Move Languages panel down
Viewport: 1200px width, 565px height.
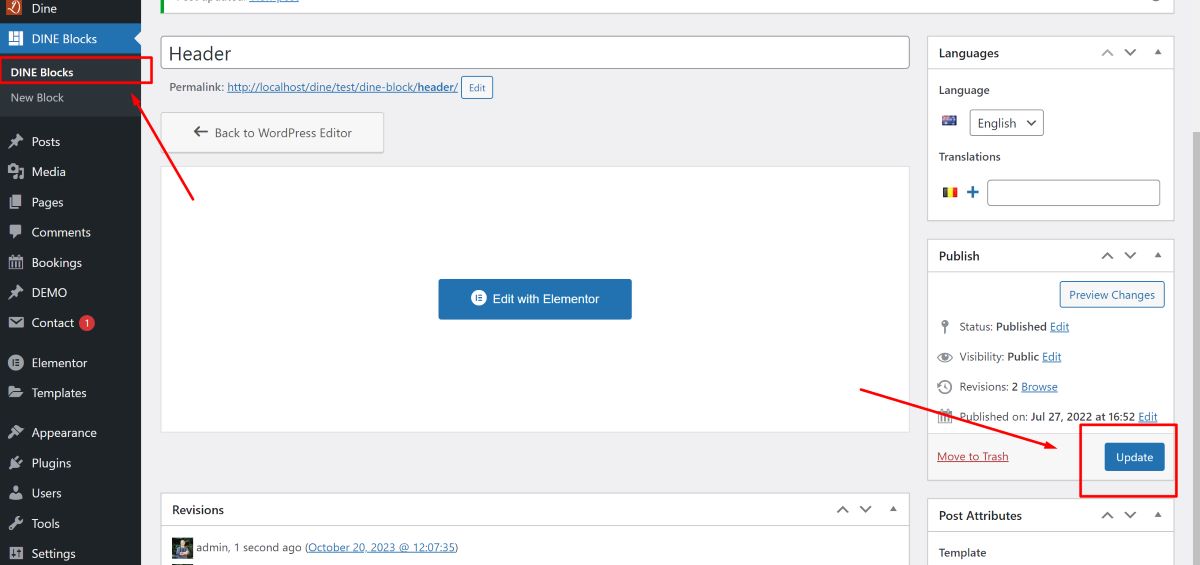pyautogui.click(x=1130, y=52)
